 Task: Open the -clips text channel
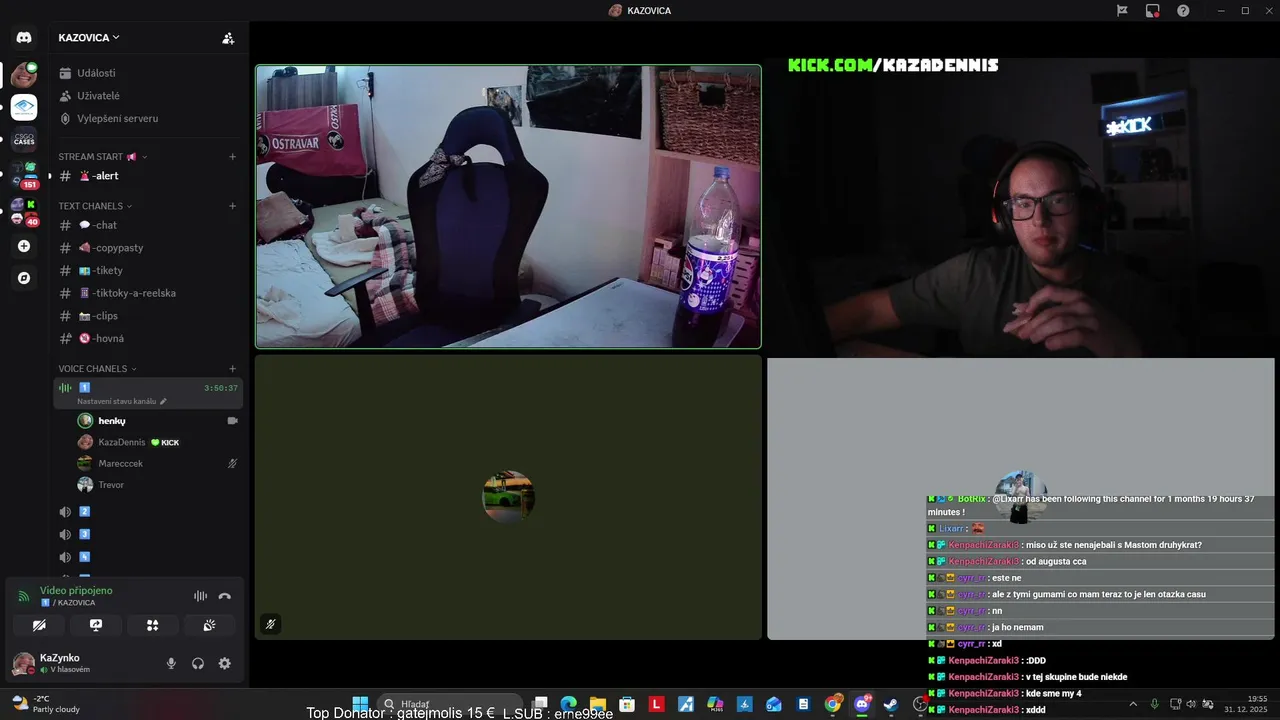[148, 316]
